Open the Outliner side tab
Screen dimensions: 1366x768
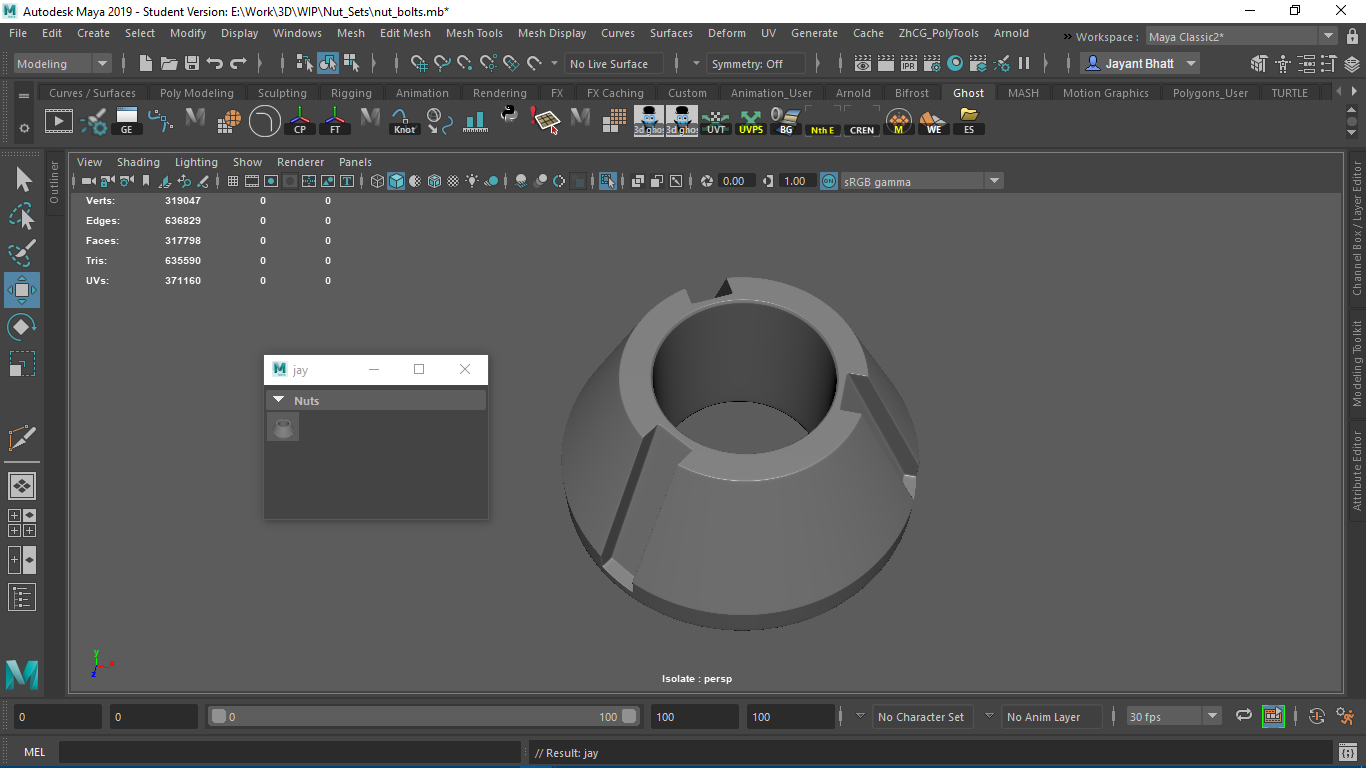pos(54,182)
